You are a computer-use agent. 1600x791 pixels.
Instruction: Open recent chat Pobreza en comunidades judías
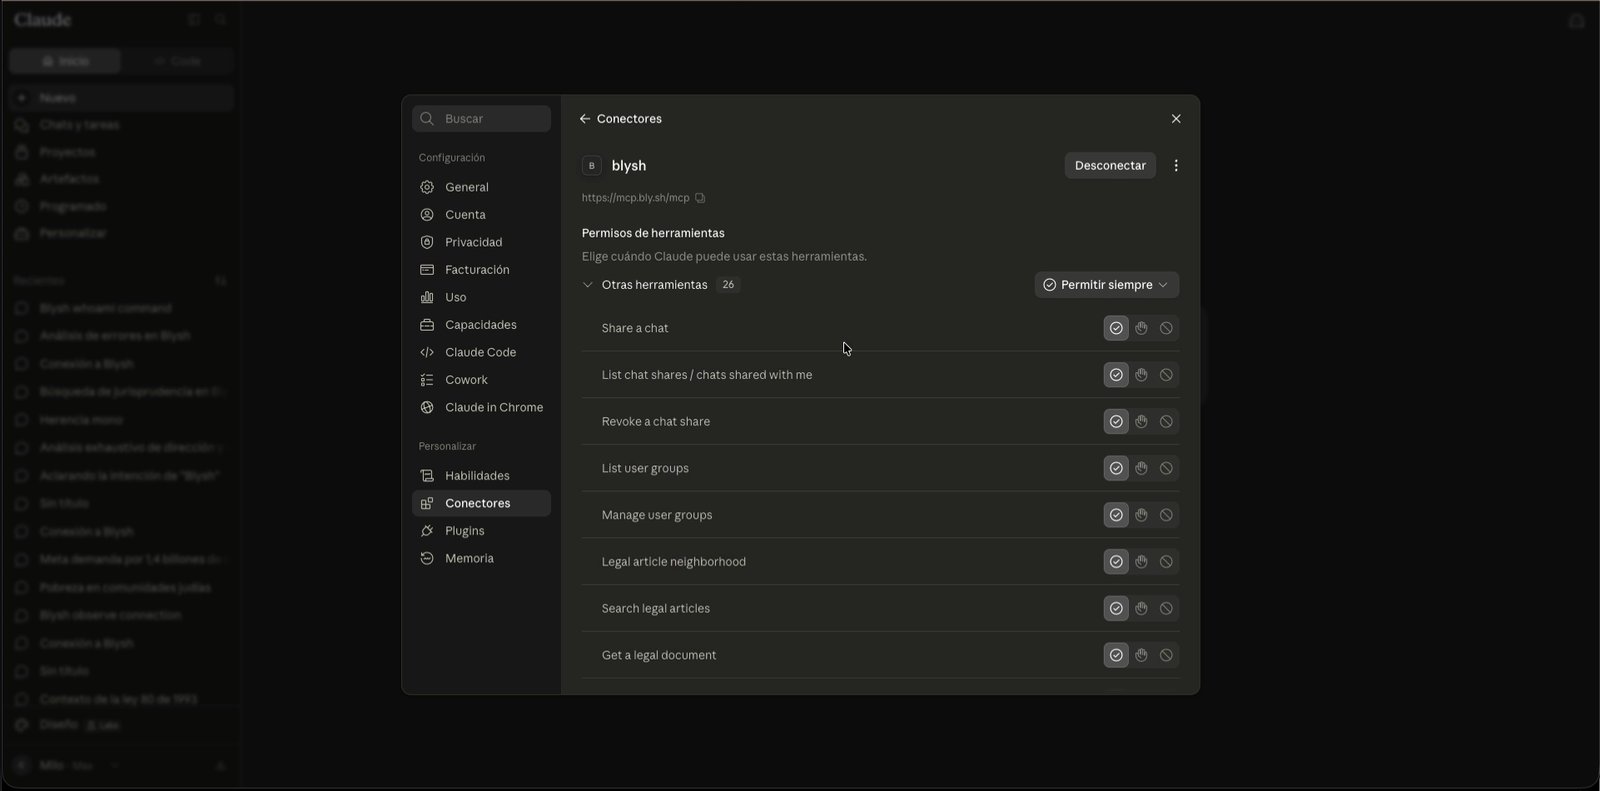tap(122, 587)
